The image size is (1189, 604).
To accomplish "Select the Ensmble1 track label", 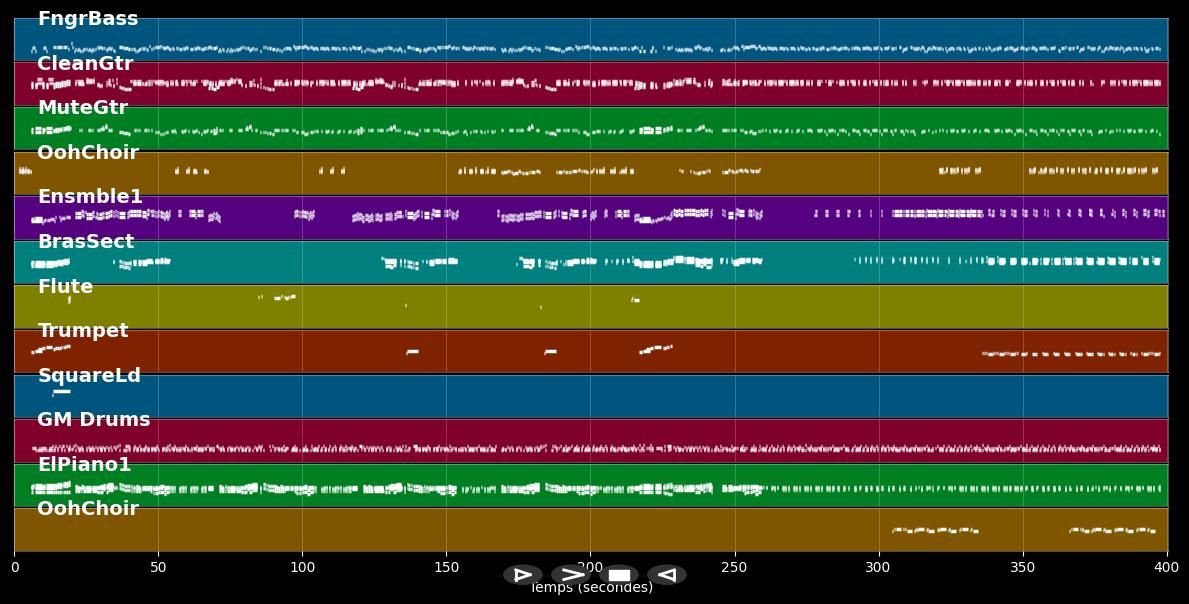I will [90, 197].
